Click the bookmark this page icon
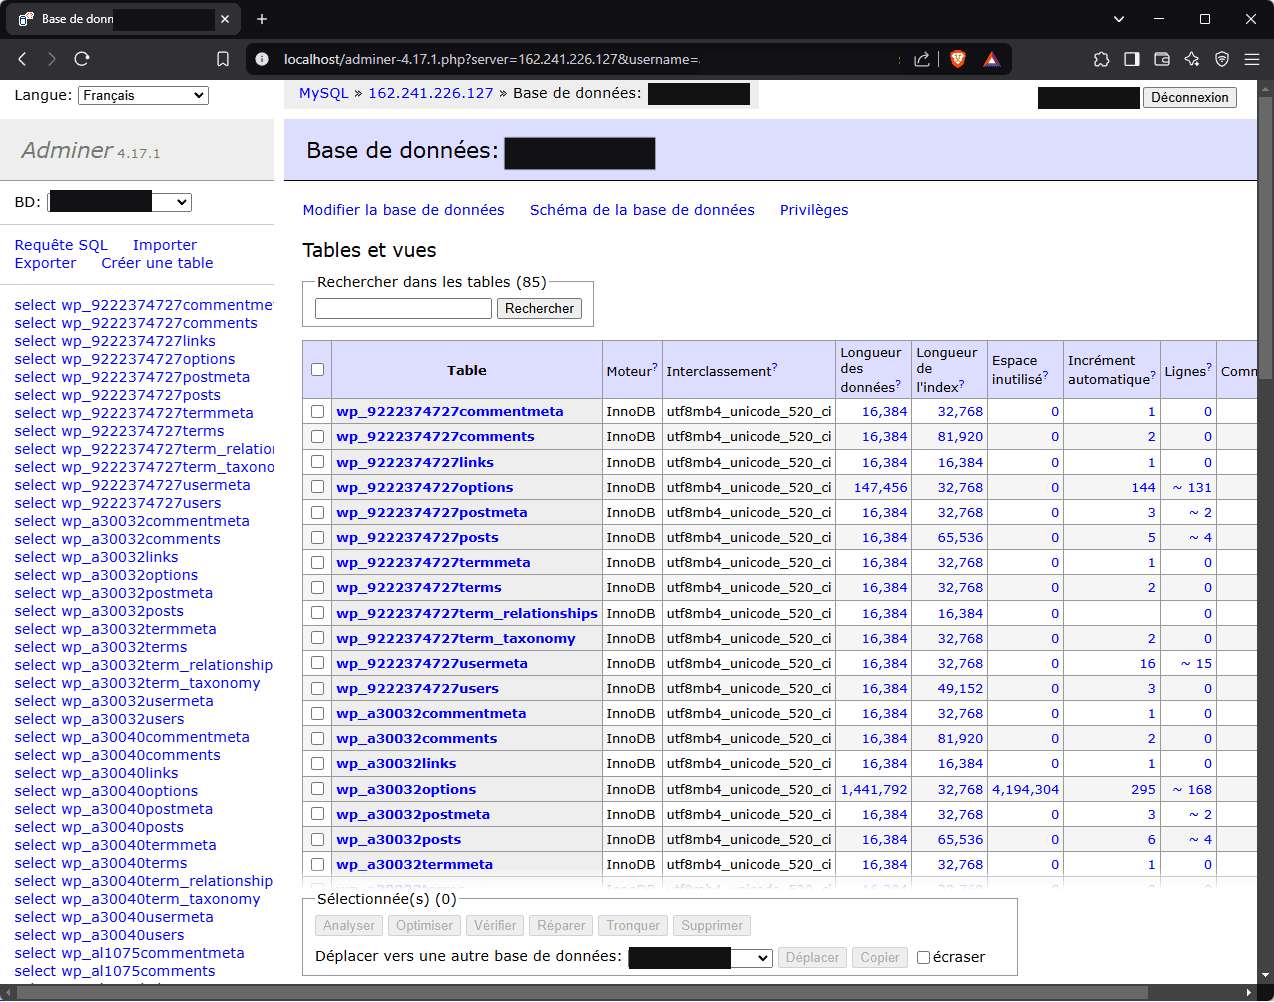The height and width of the screenshot is (1002, 1274). pyautogui.click(x=223, y=59)
